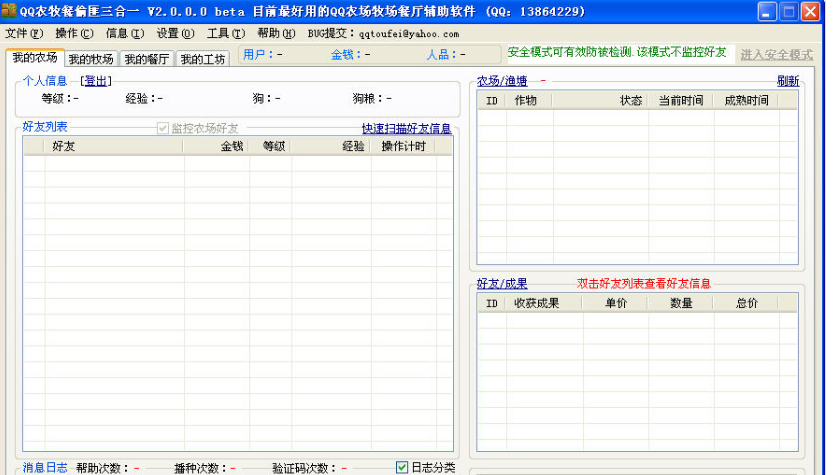This screenshot has height=475, width=834.
Task: Switch to the 我的农场 tab
Action: pos(35,57)
